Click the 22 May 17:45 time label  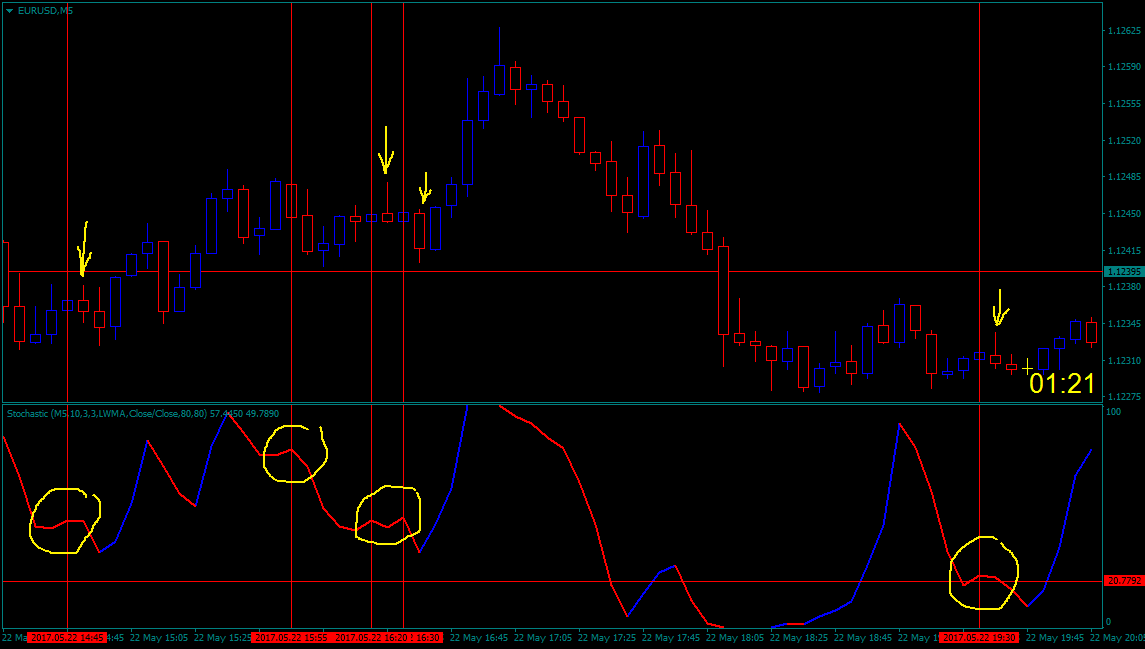tap(671, 637)
